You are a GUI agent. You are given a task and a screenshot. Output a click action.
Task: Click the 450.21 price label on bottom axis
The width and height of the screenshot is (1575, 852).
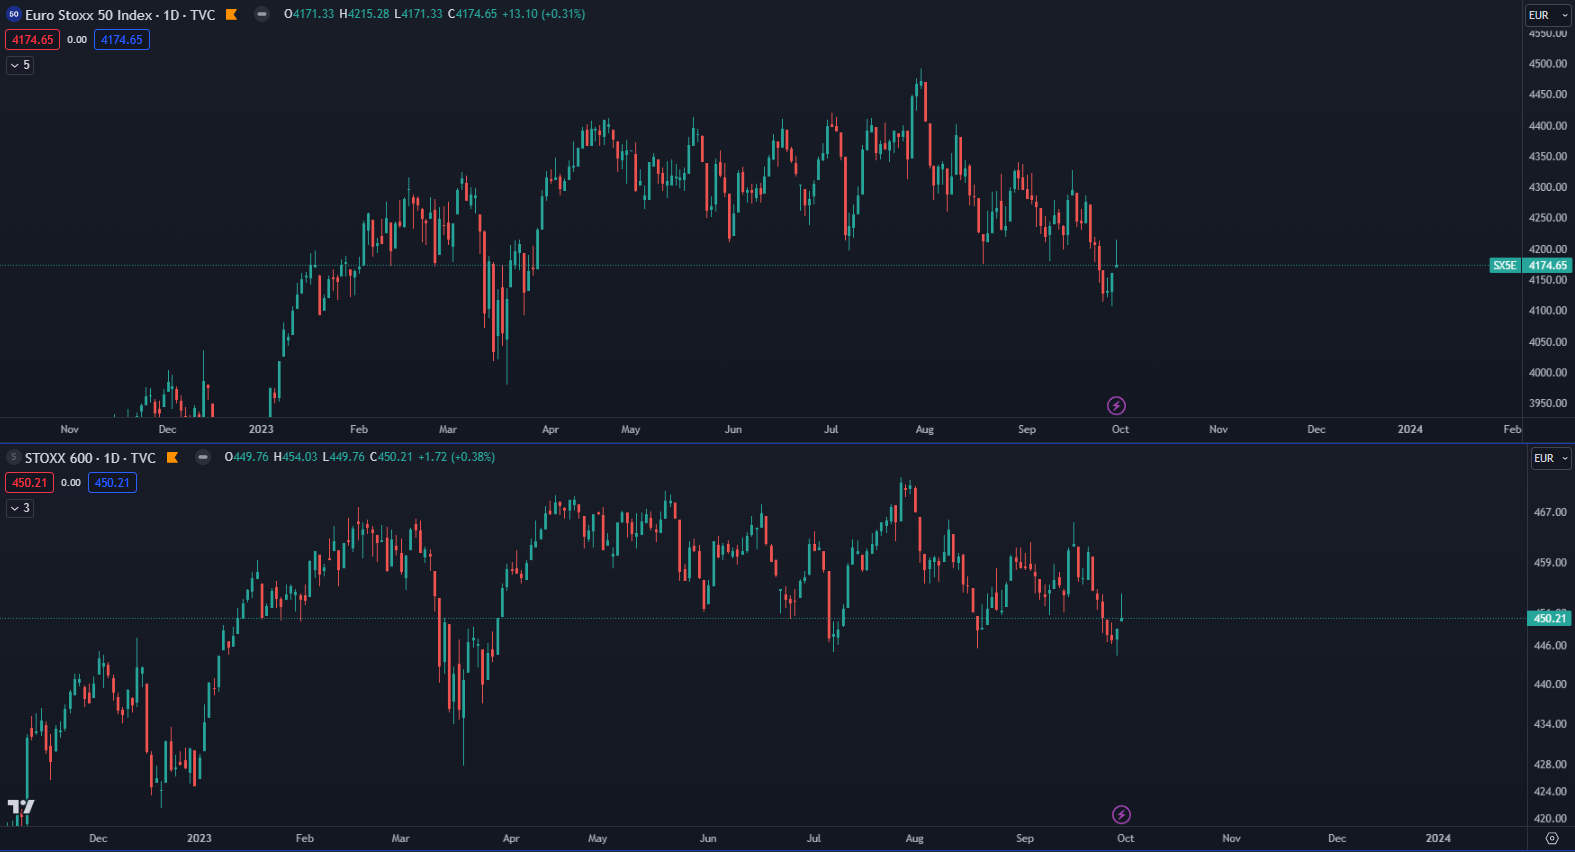tap(1549, 618)
